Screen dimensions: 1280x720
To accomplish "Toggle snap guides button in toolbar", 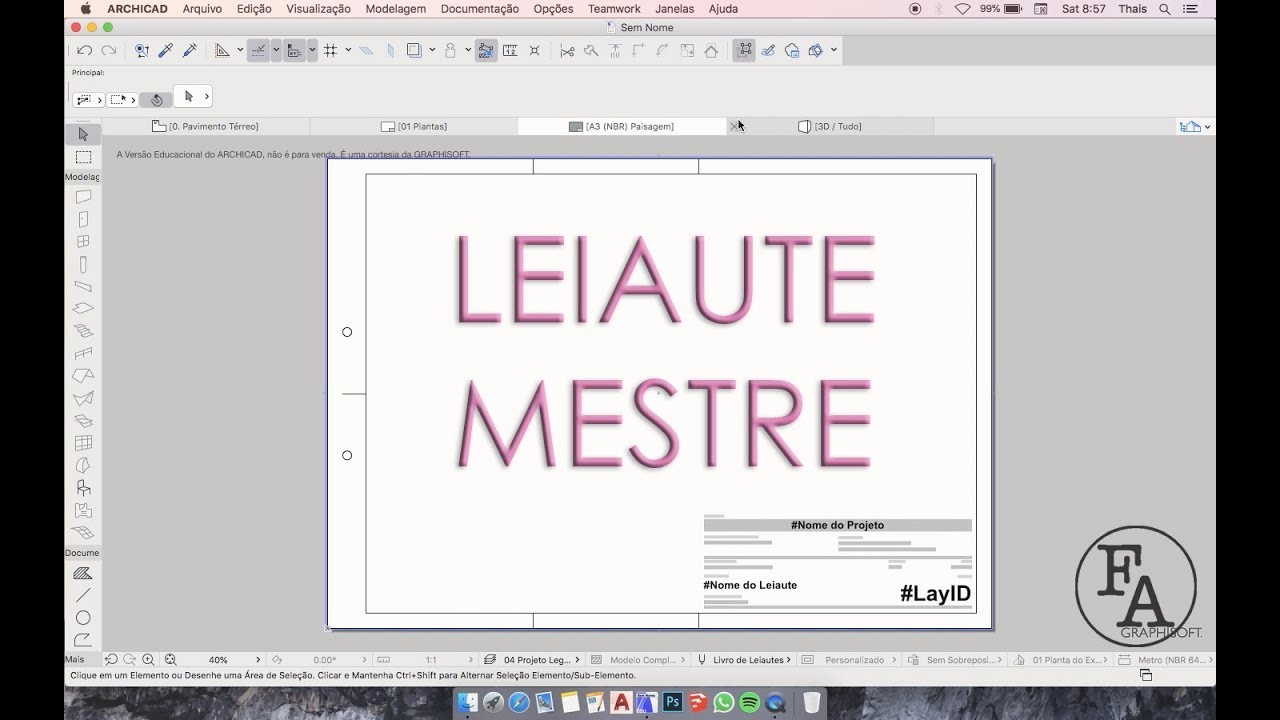I will pyautogui.click(x=258, y=50).
